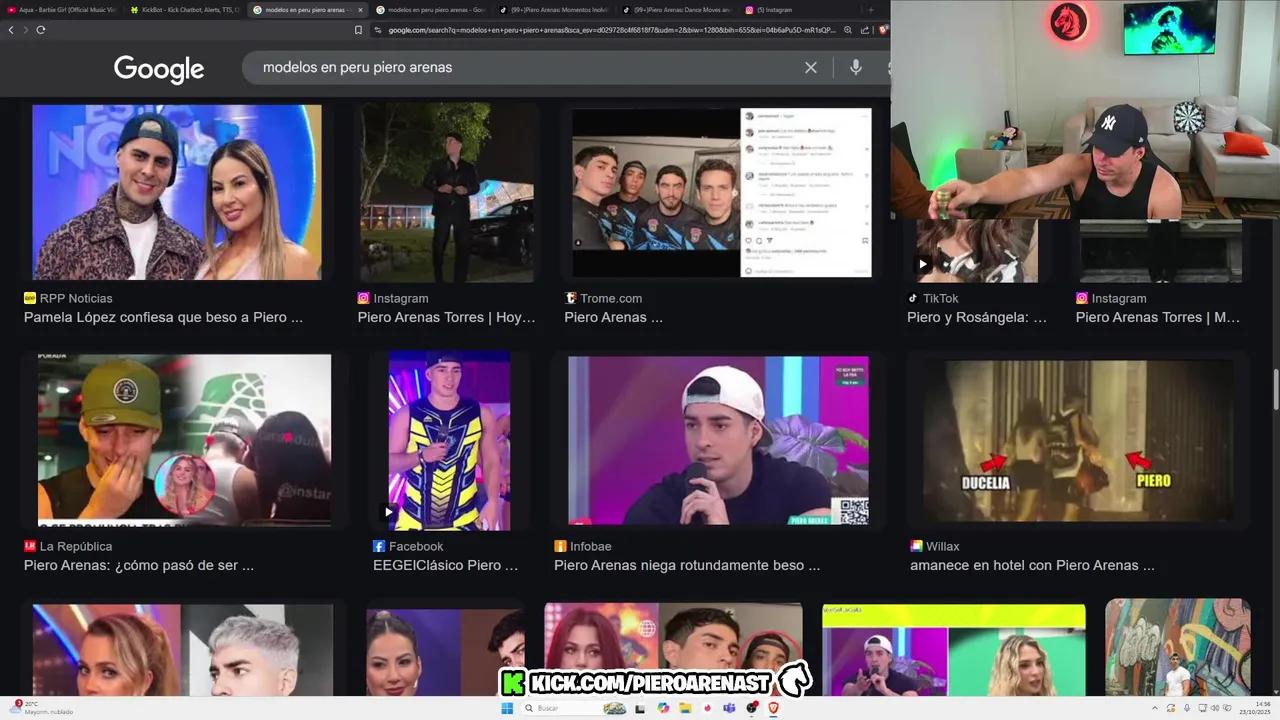Viewport: 1280px width, 720px height.
Task: Open the TikTok Piero y Rosángela video thumbnail
Action: coord(977,251)
